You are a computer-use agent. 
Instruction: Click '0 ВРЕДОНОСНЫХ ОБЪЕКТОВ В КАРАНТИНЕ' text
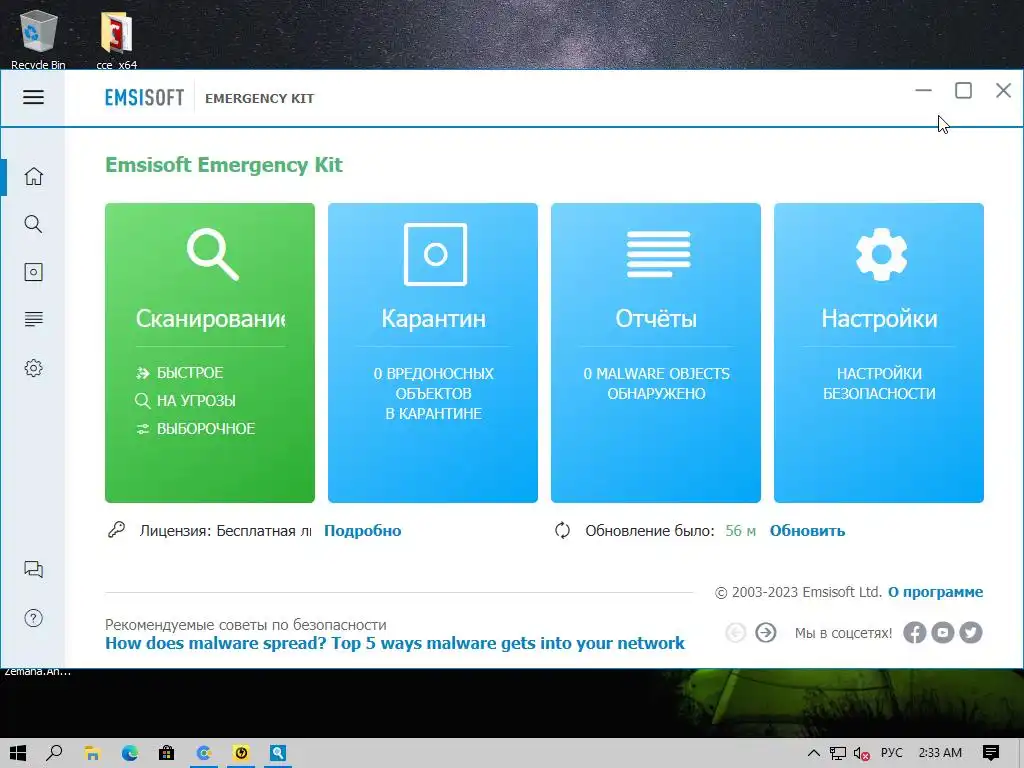coord(434,393)
